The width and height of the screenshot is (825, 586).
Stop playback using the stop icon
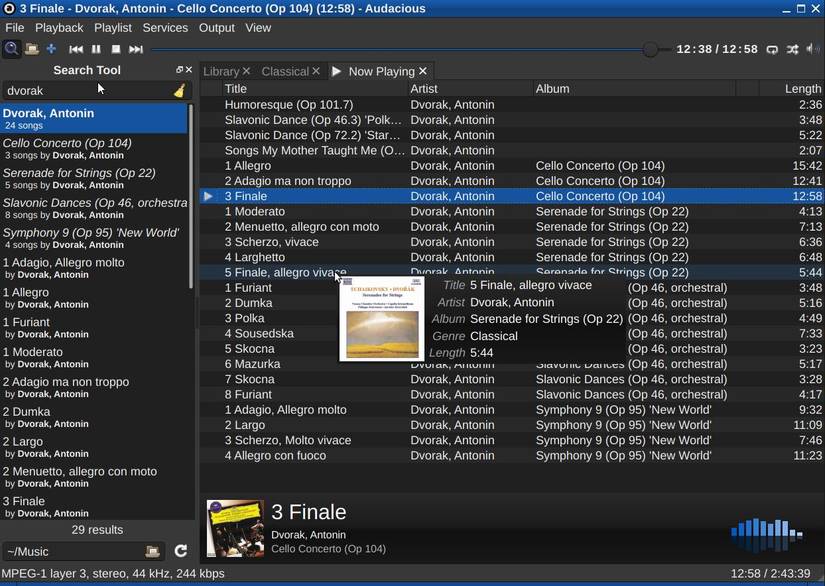point(116,48)
